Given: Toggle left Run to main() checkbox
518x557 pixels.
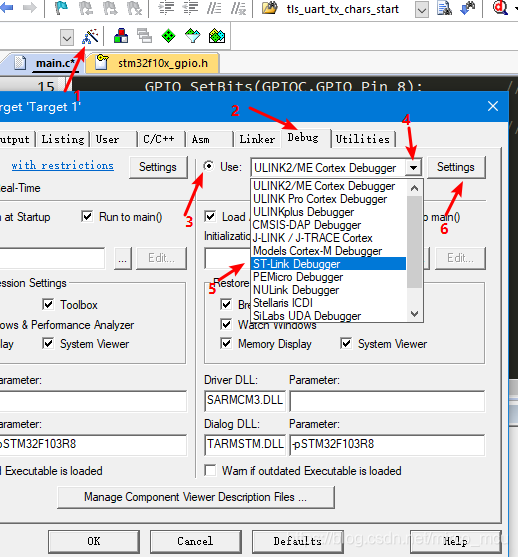Looking at the screenshot, I should click(x=87, y=216).
